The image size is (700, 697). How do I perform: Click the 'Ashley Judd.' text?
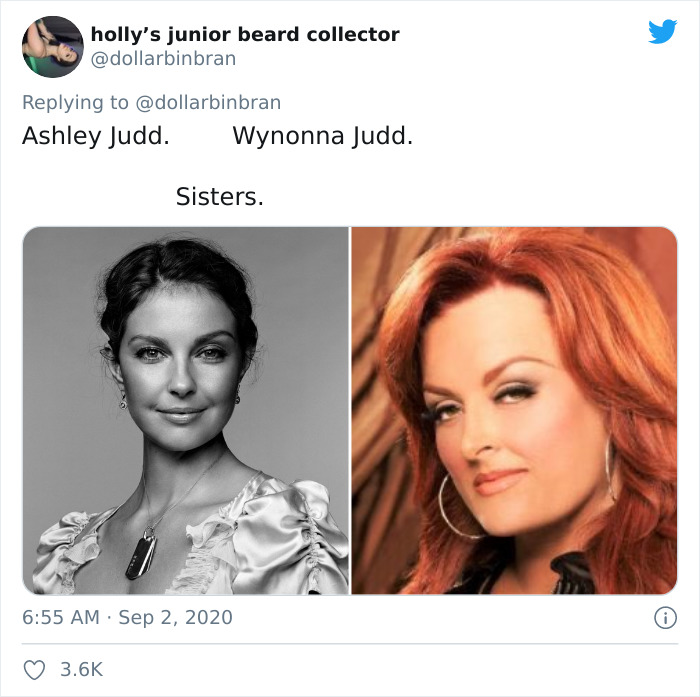(96, 136)
